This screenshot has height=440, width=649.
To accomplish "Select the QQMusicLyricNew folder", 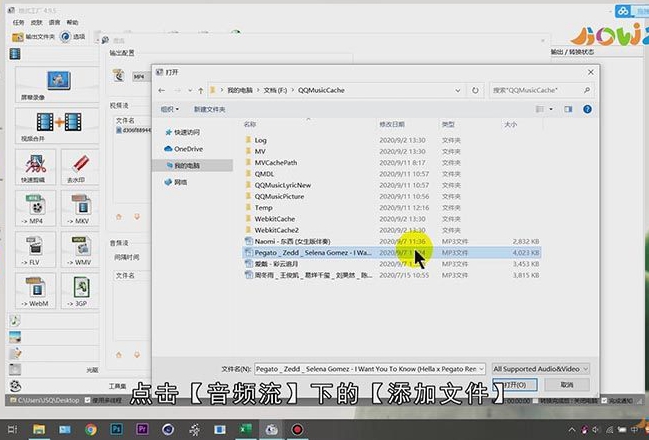I will [283, 185].
